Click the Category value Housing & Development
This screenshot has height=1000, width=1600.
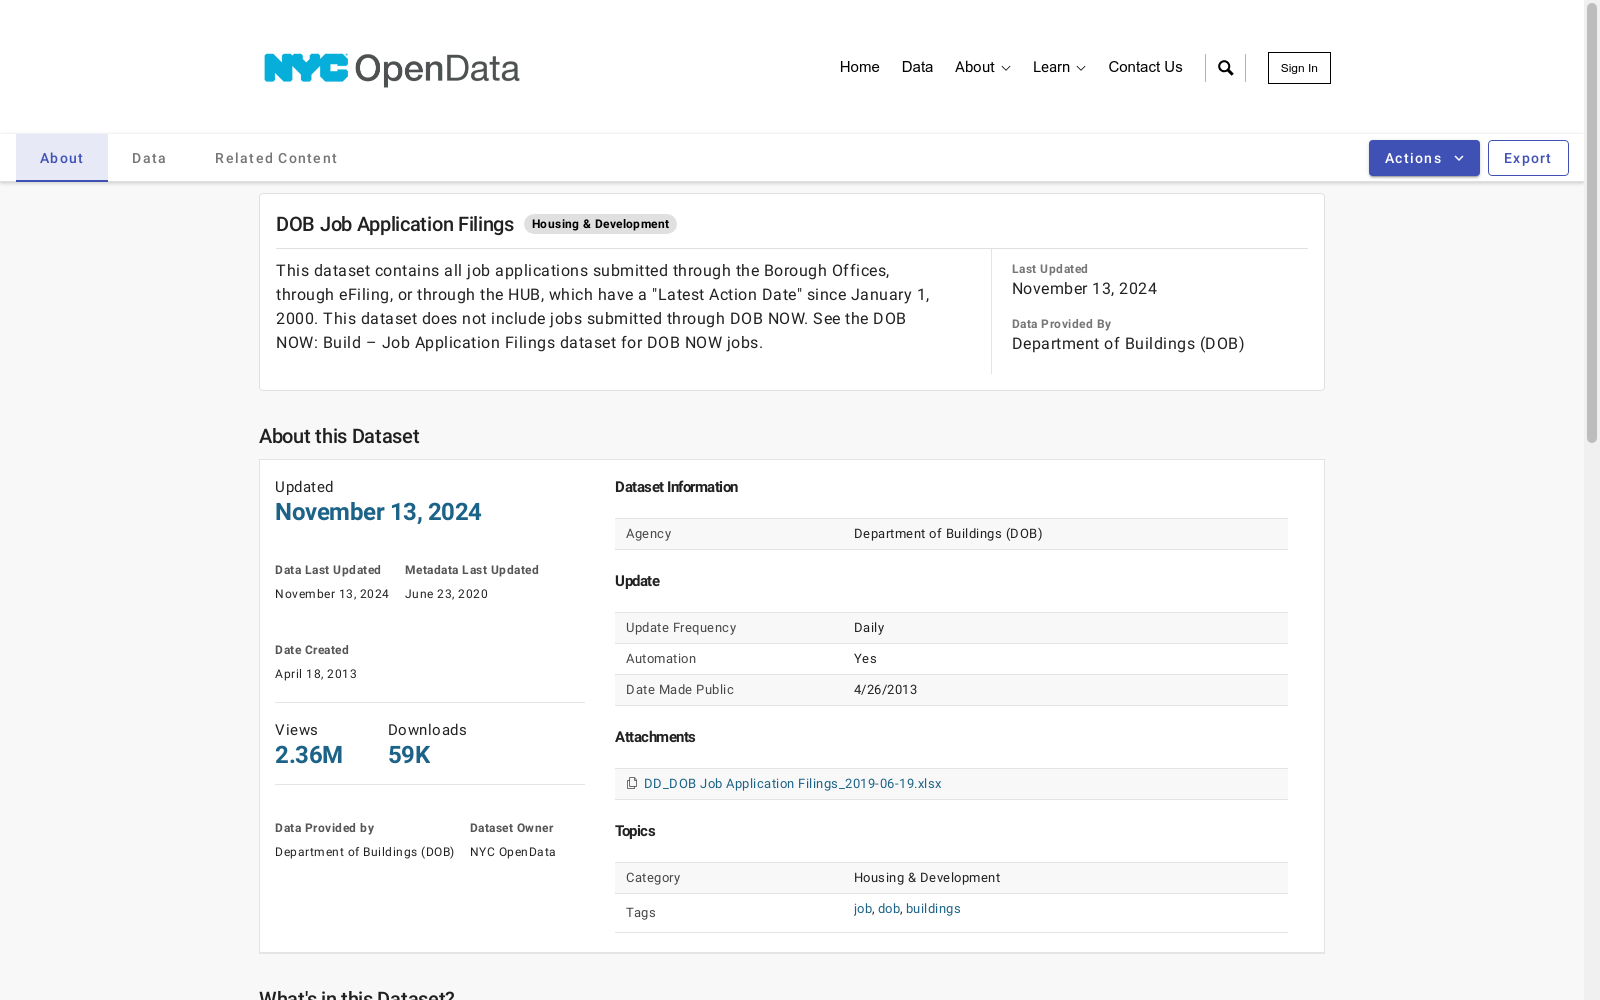click(927, 878)
